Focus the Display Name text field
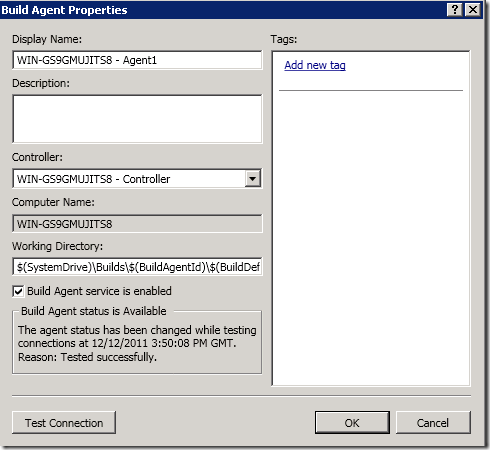This screenshot has width=490, height=450. pos(137,60)
